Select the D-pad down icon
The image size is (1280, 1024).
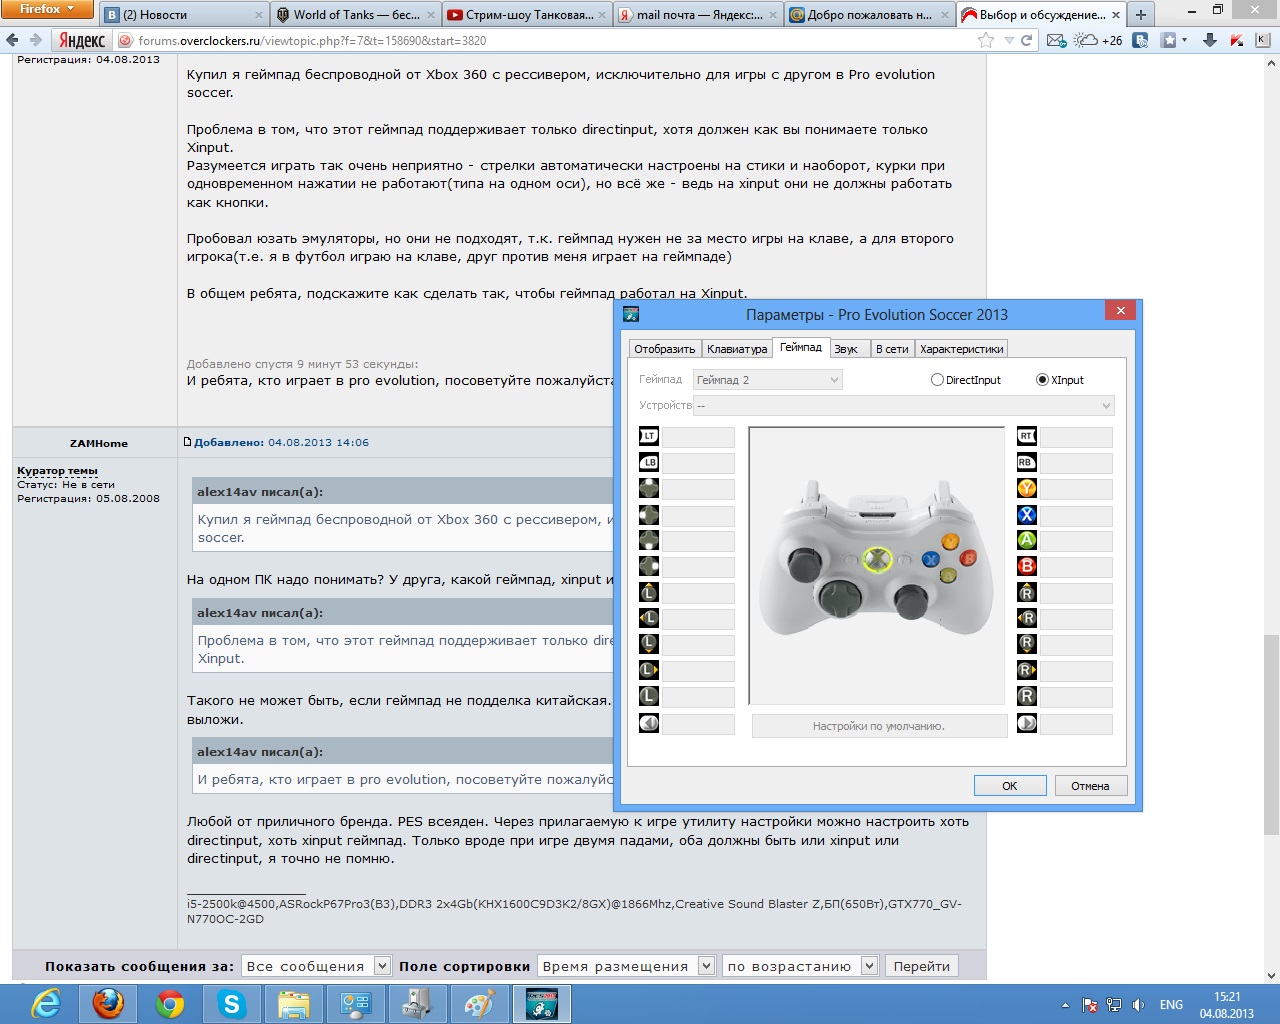[649, 540]
